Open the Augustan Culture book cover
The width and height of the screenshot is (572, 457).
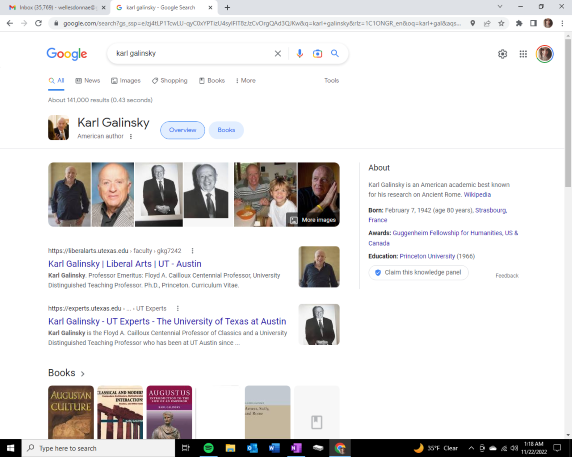tap(71, 412)
